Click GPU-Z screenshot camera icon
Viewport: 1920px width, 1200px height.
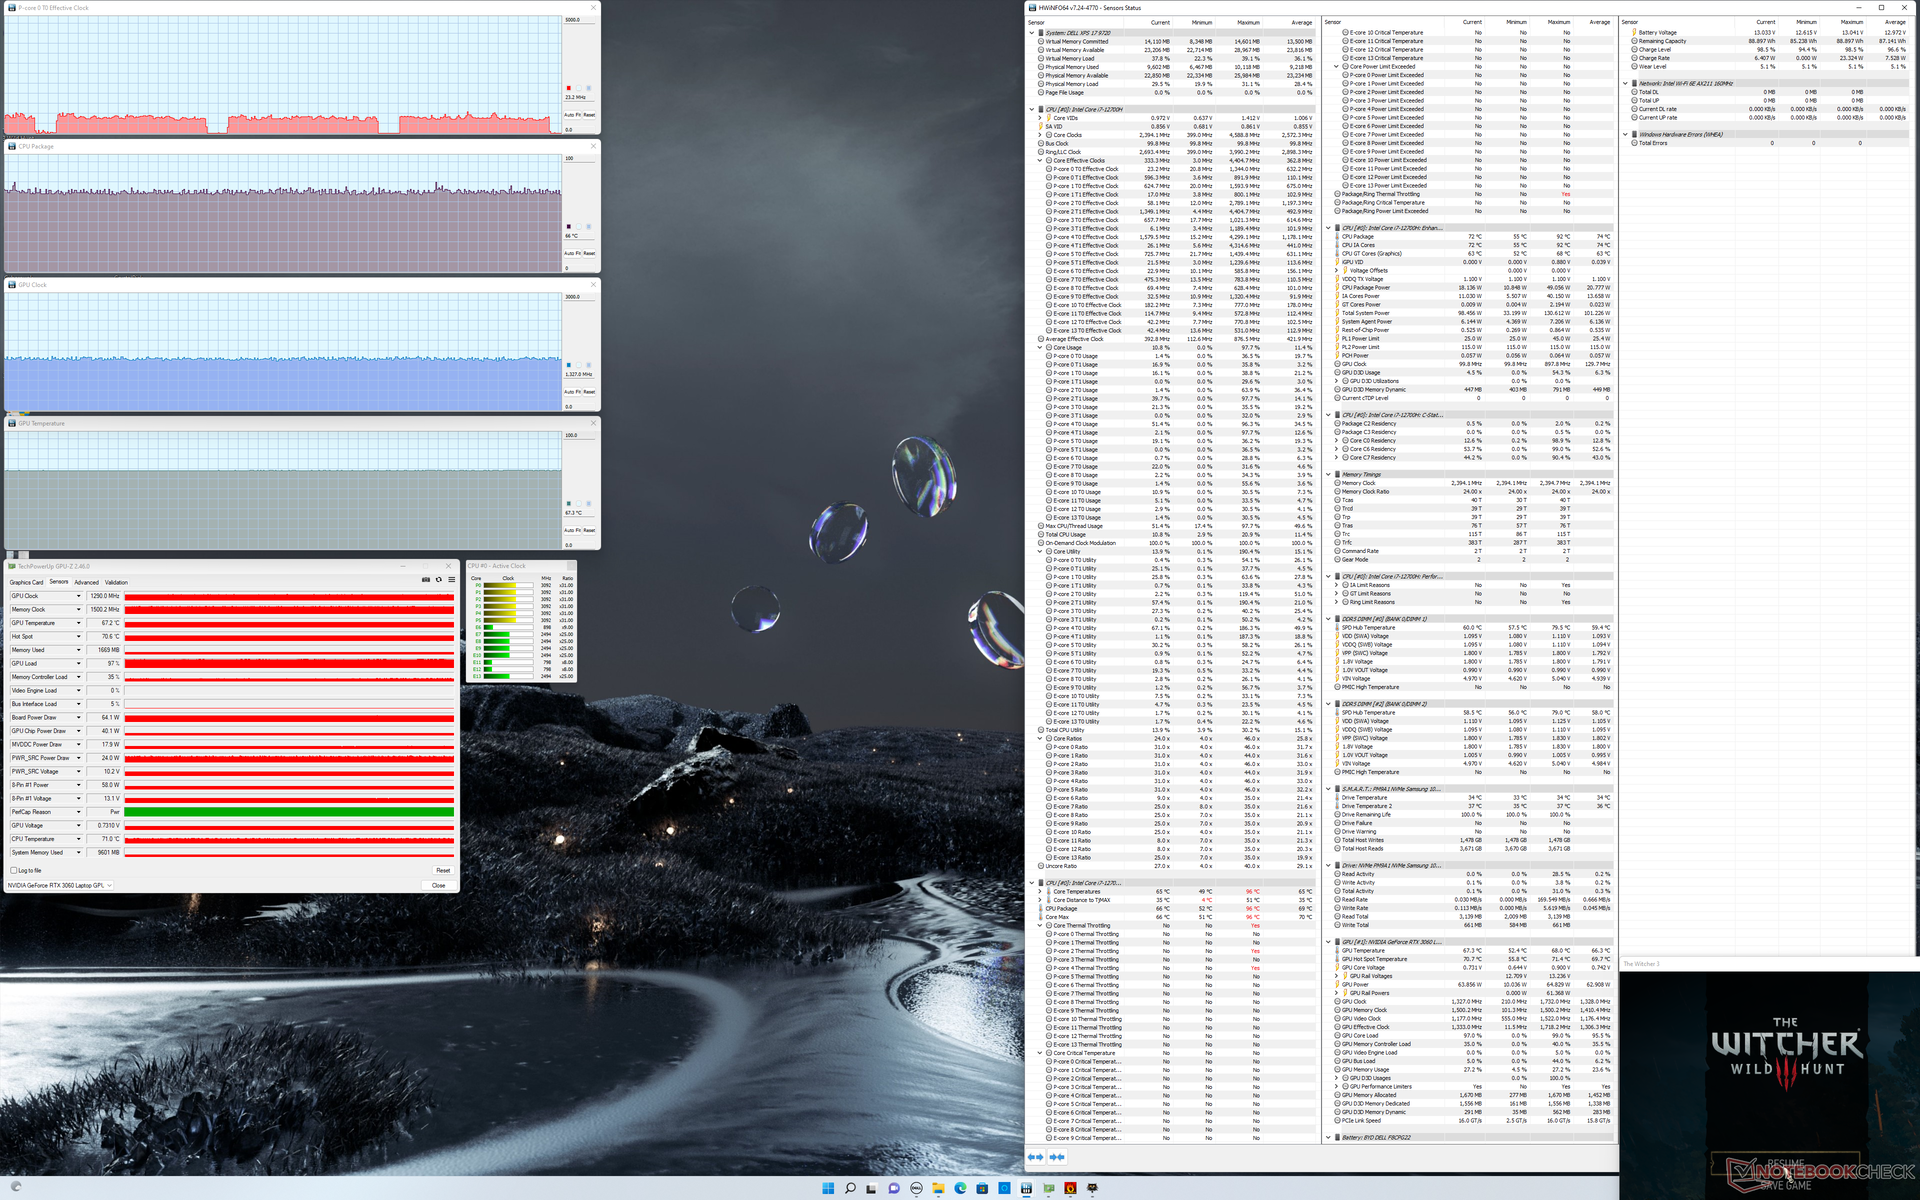426,580
